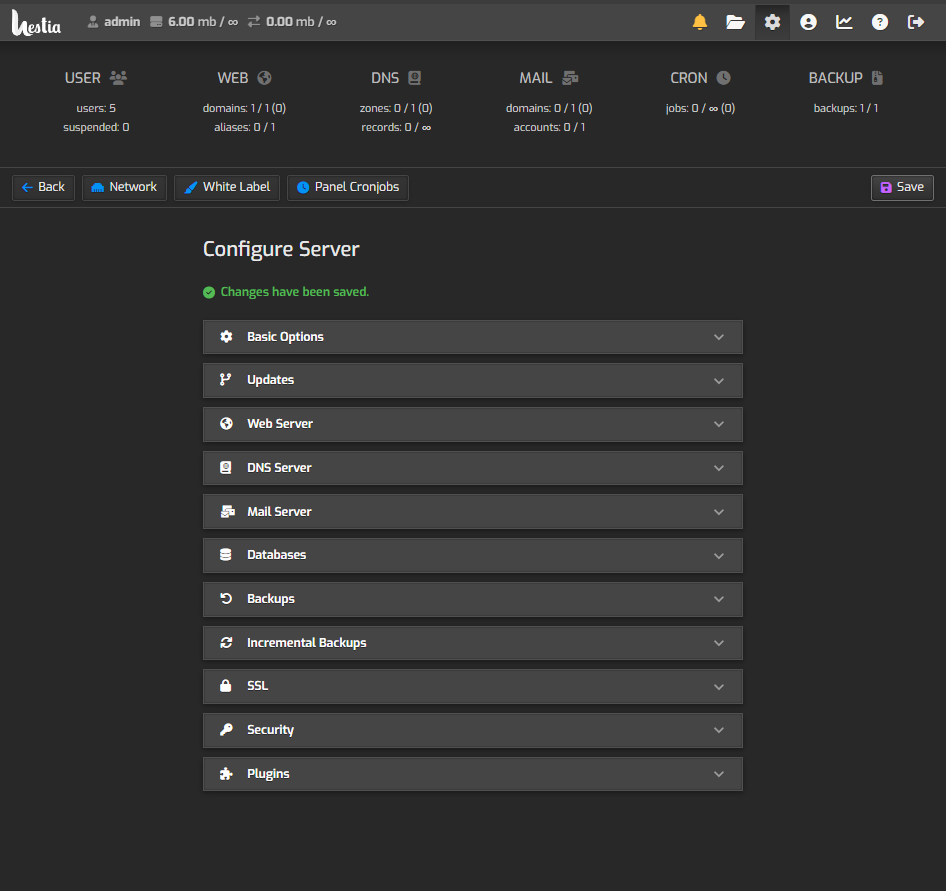Expand the Security section chevron
The height and width of the screenshot is (891, 946).
coord(719,730)
